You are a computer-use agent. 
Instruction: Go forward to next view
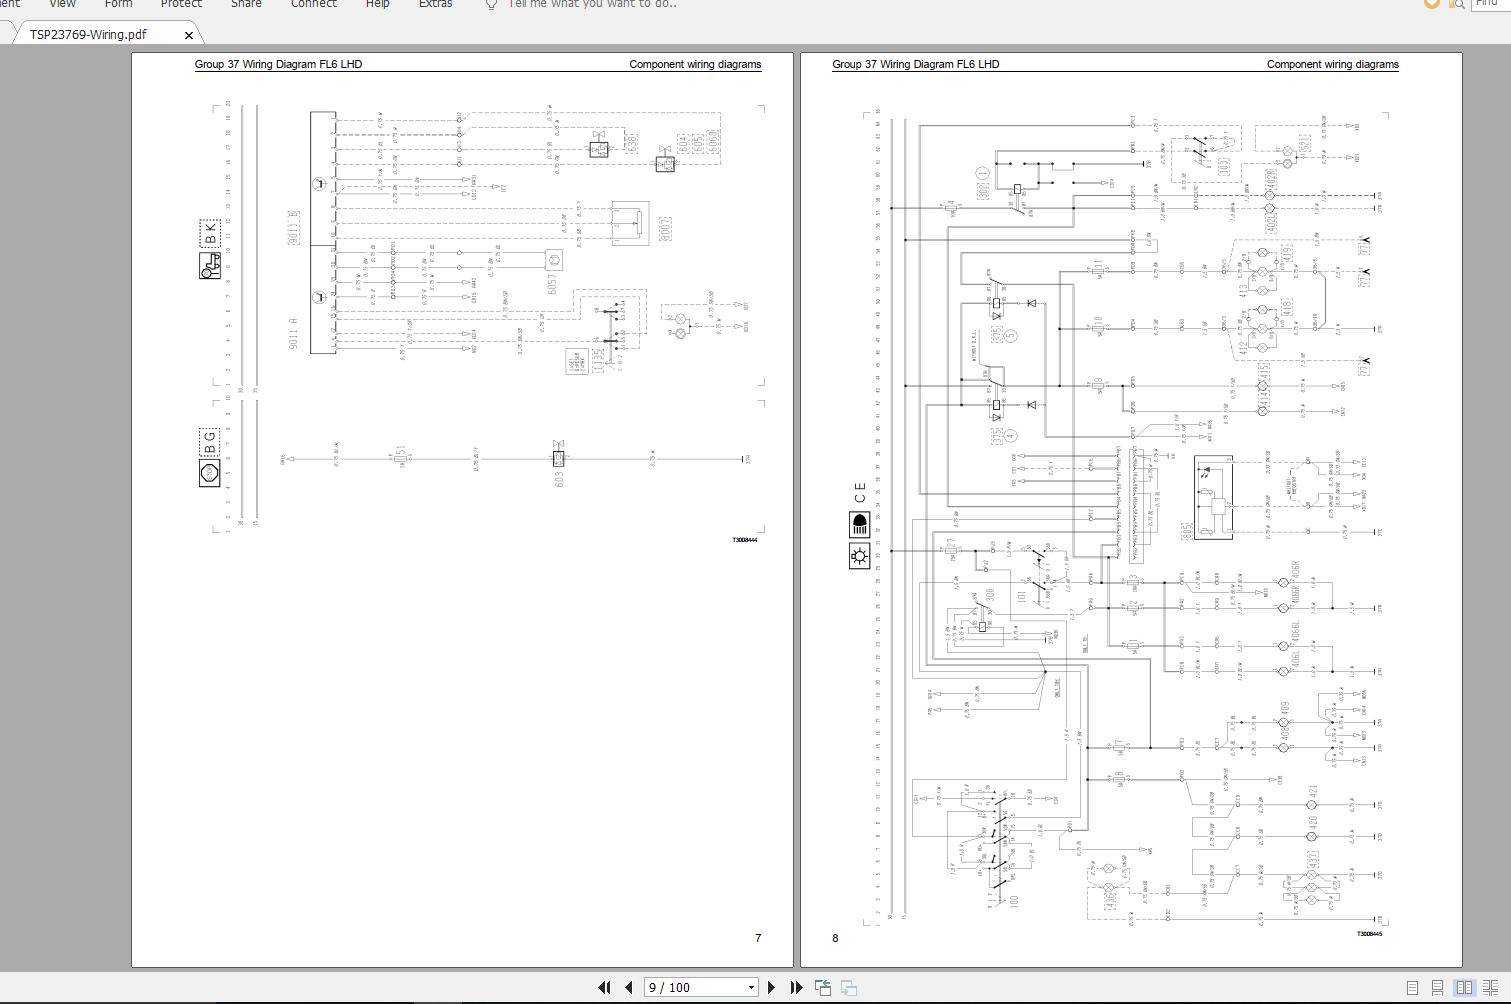click(x=848, y=987)
